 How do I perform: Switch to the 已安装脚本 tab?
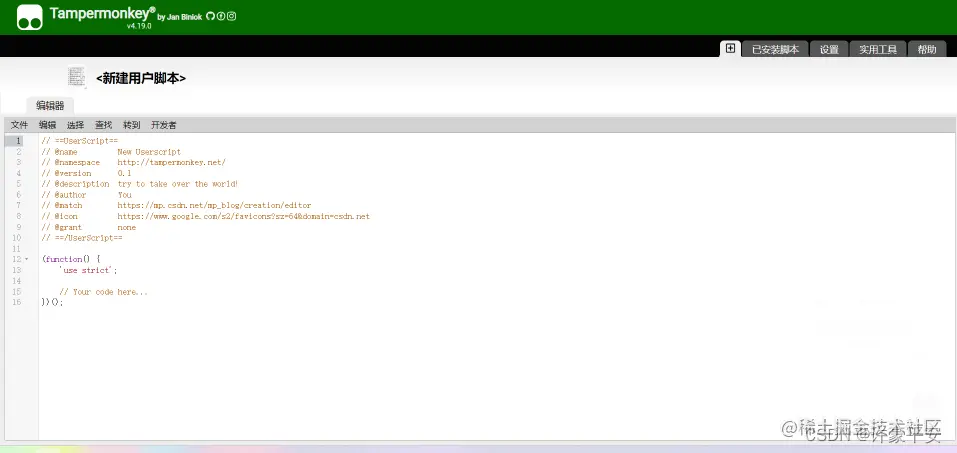(775, 49)
